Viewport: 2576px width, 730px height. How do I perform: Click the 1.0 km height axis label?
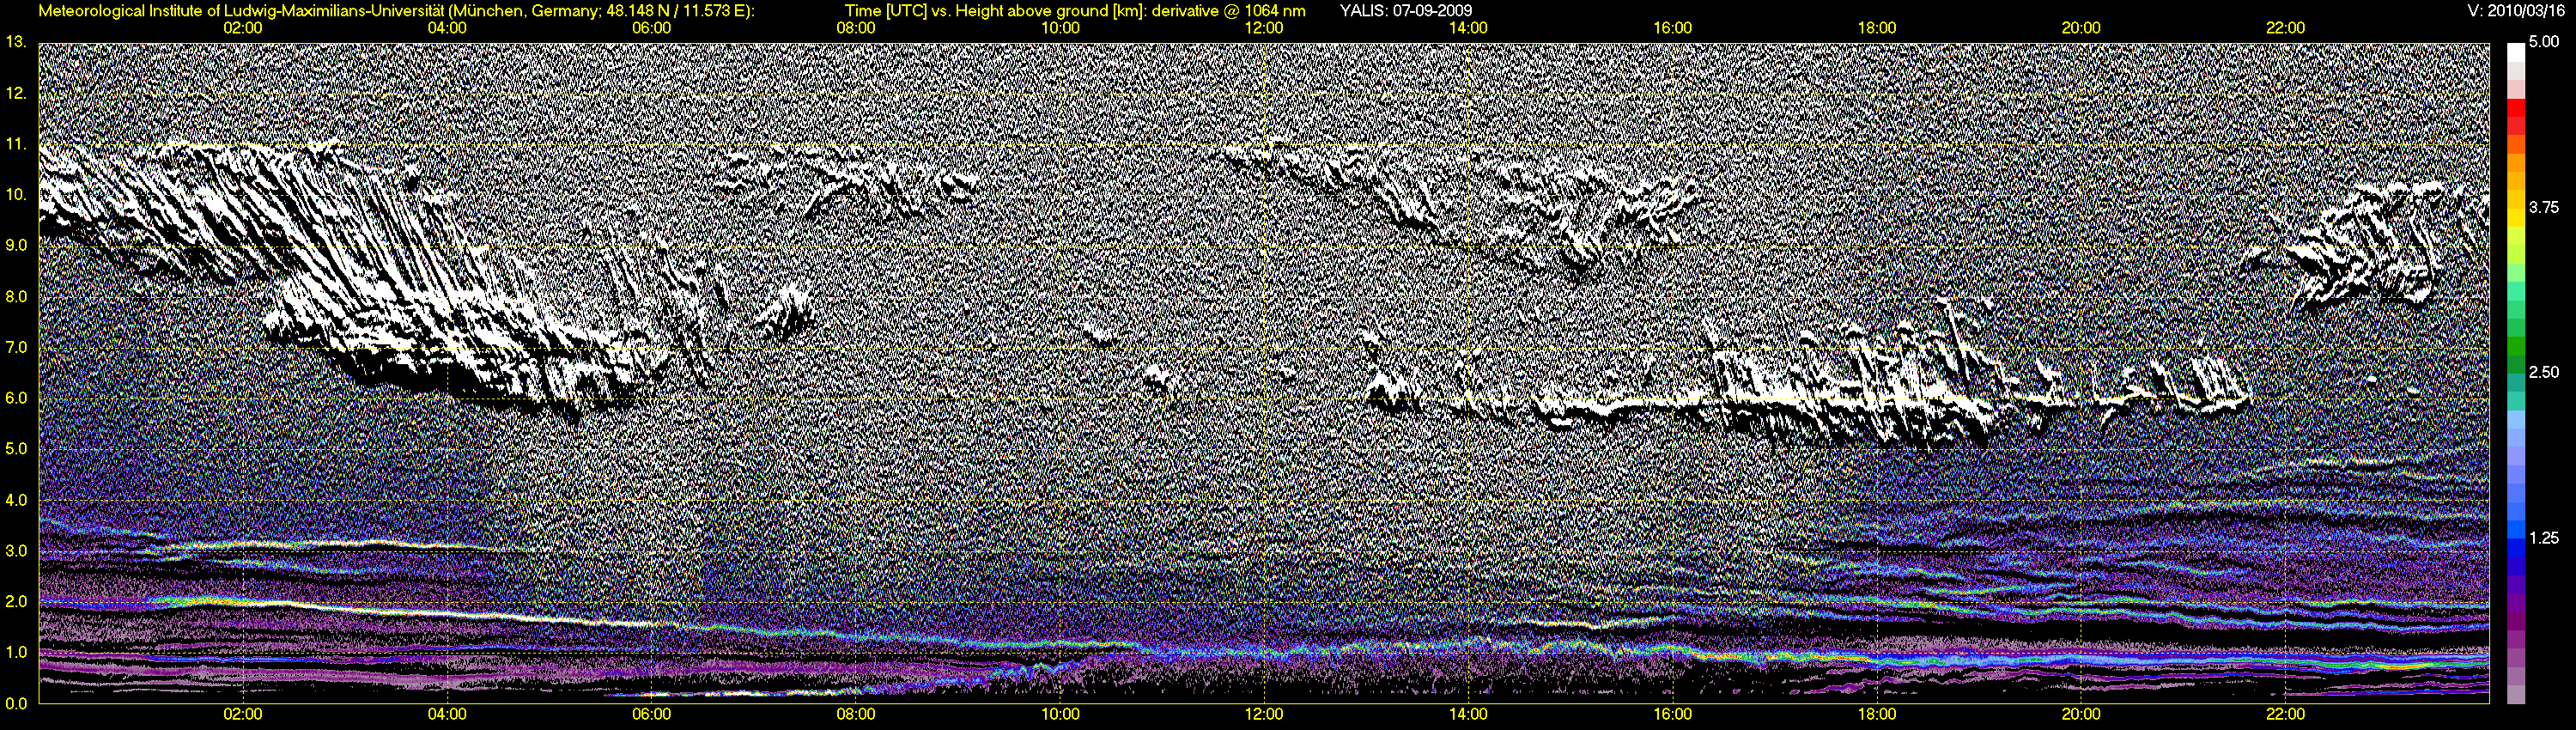coord(16,652)
